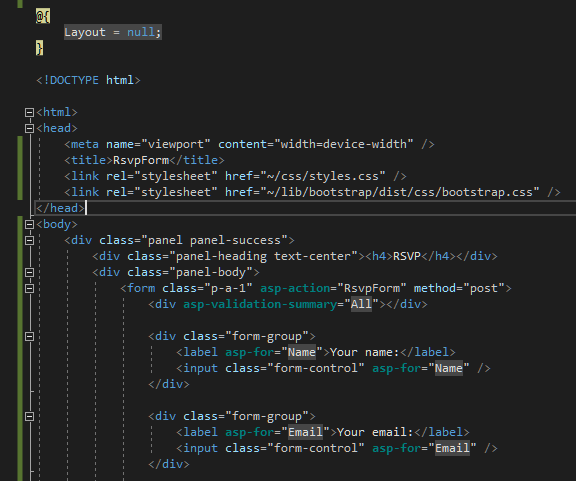
Task: Click the asp-action attribute on the form
Action: tap(295, 288)
